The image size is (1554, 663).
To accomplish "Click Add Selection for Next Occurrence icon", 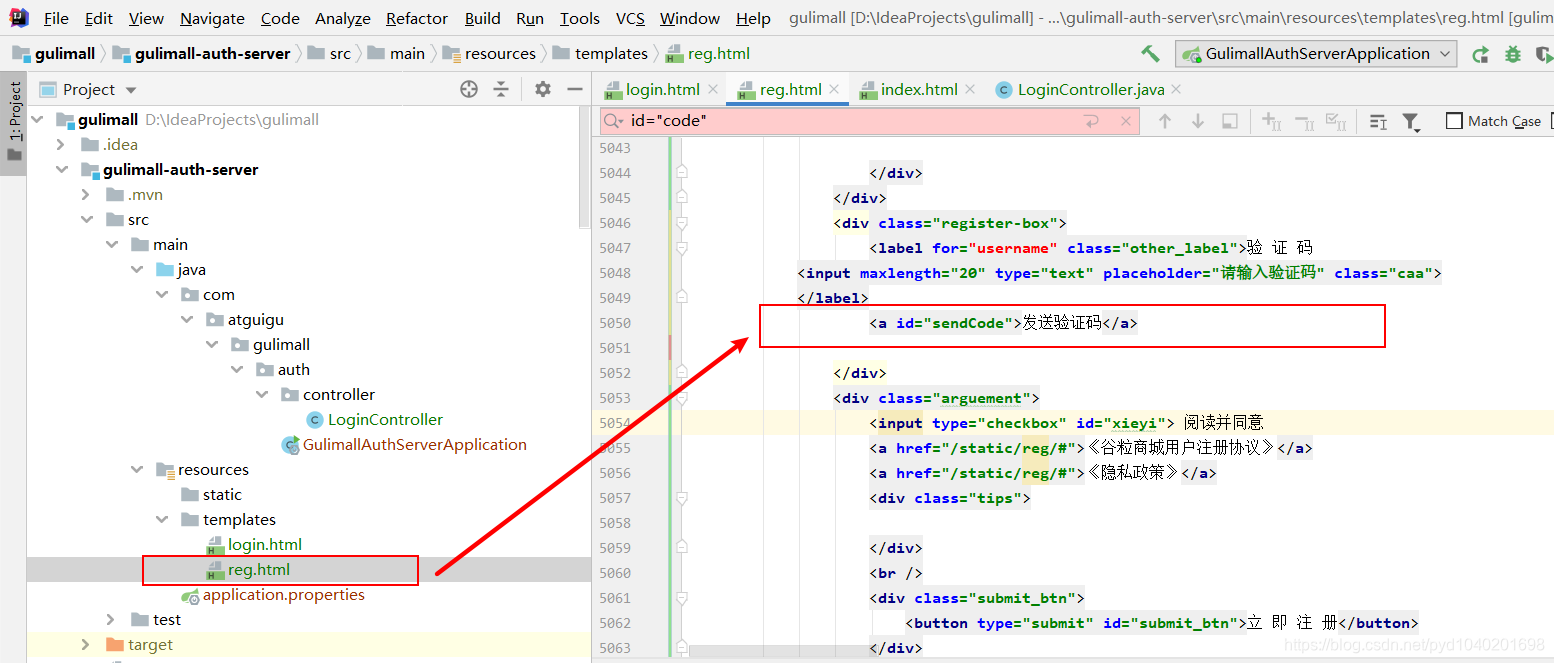I will point(1272,121).
